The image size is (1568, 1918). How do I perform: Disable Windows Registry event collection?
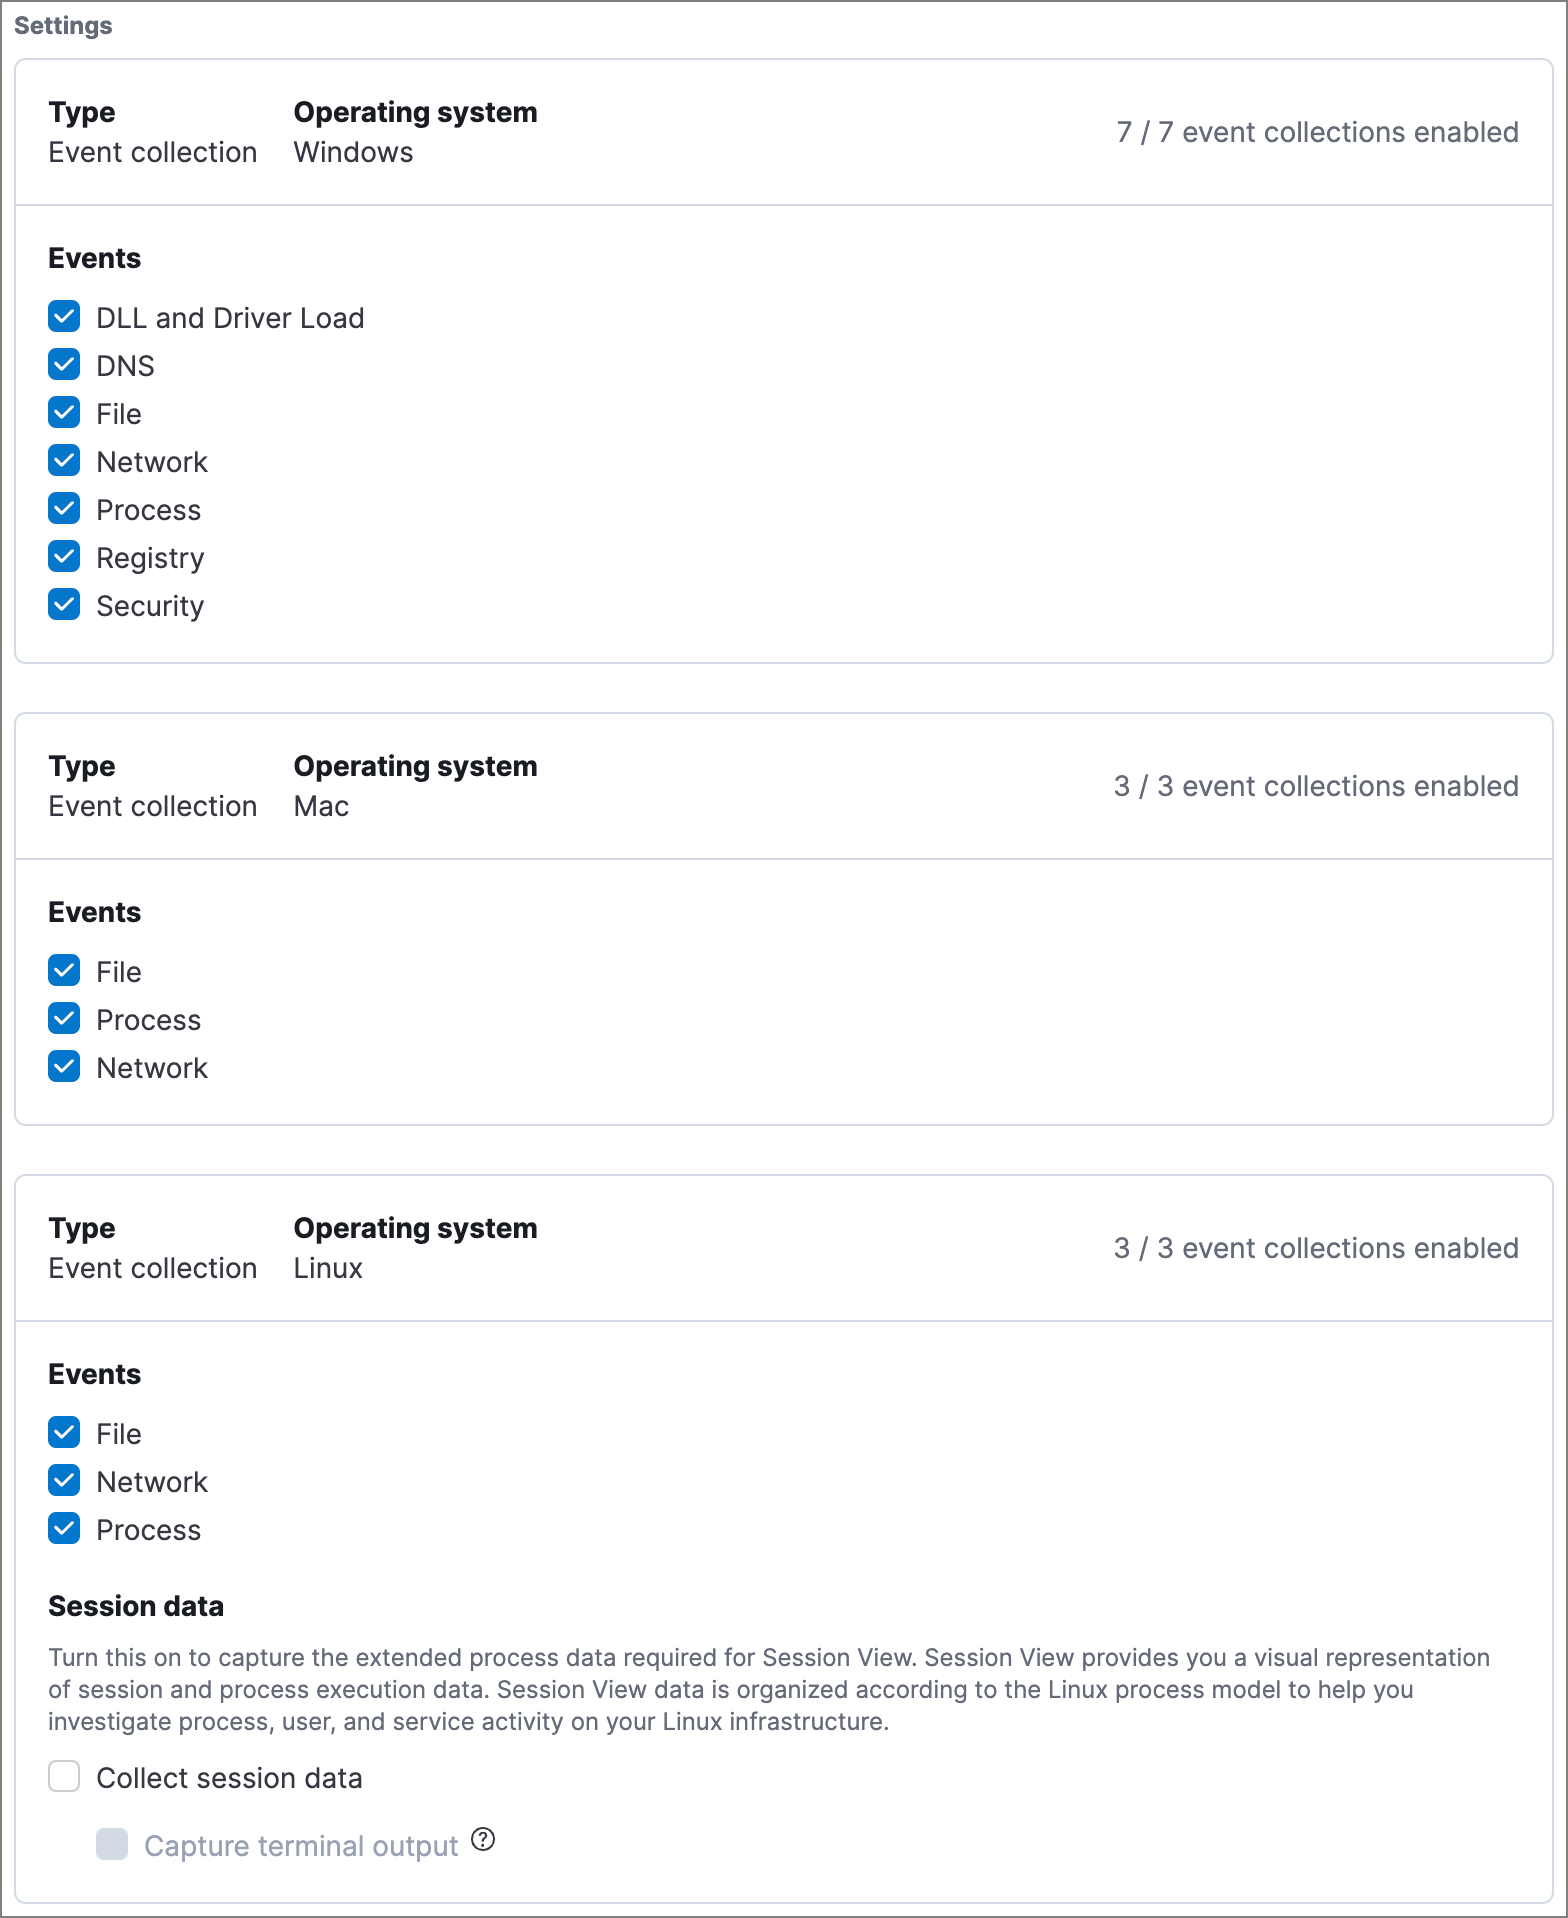(64, 557)
